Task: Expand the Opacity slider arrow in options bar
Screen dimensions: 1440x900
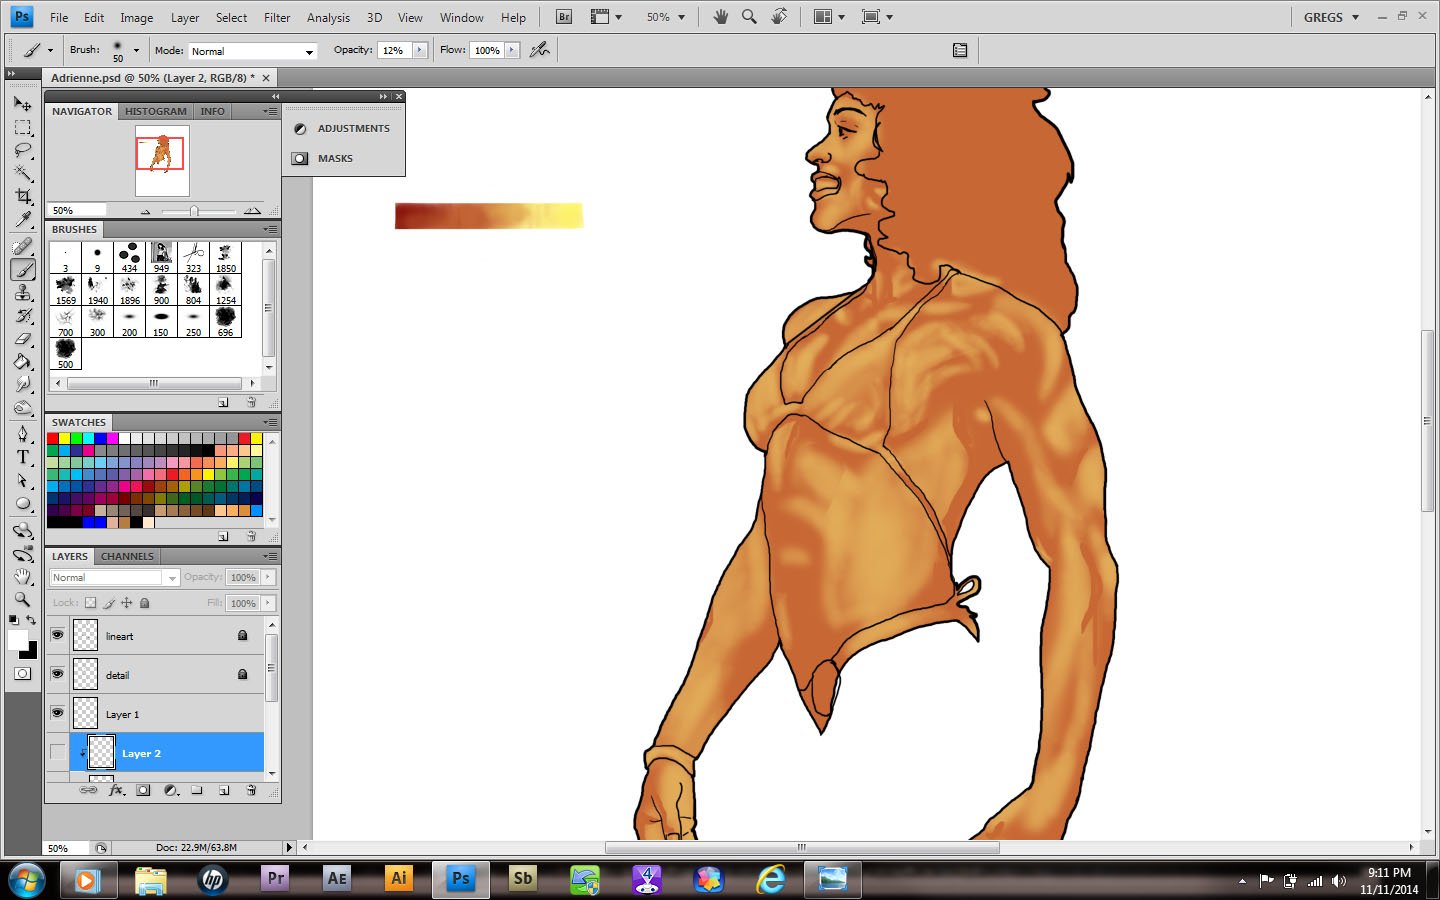Action: pos(420,50)
